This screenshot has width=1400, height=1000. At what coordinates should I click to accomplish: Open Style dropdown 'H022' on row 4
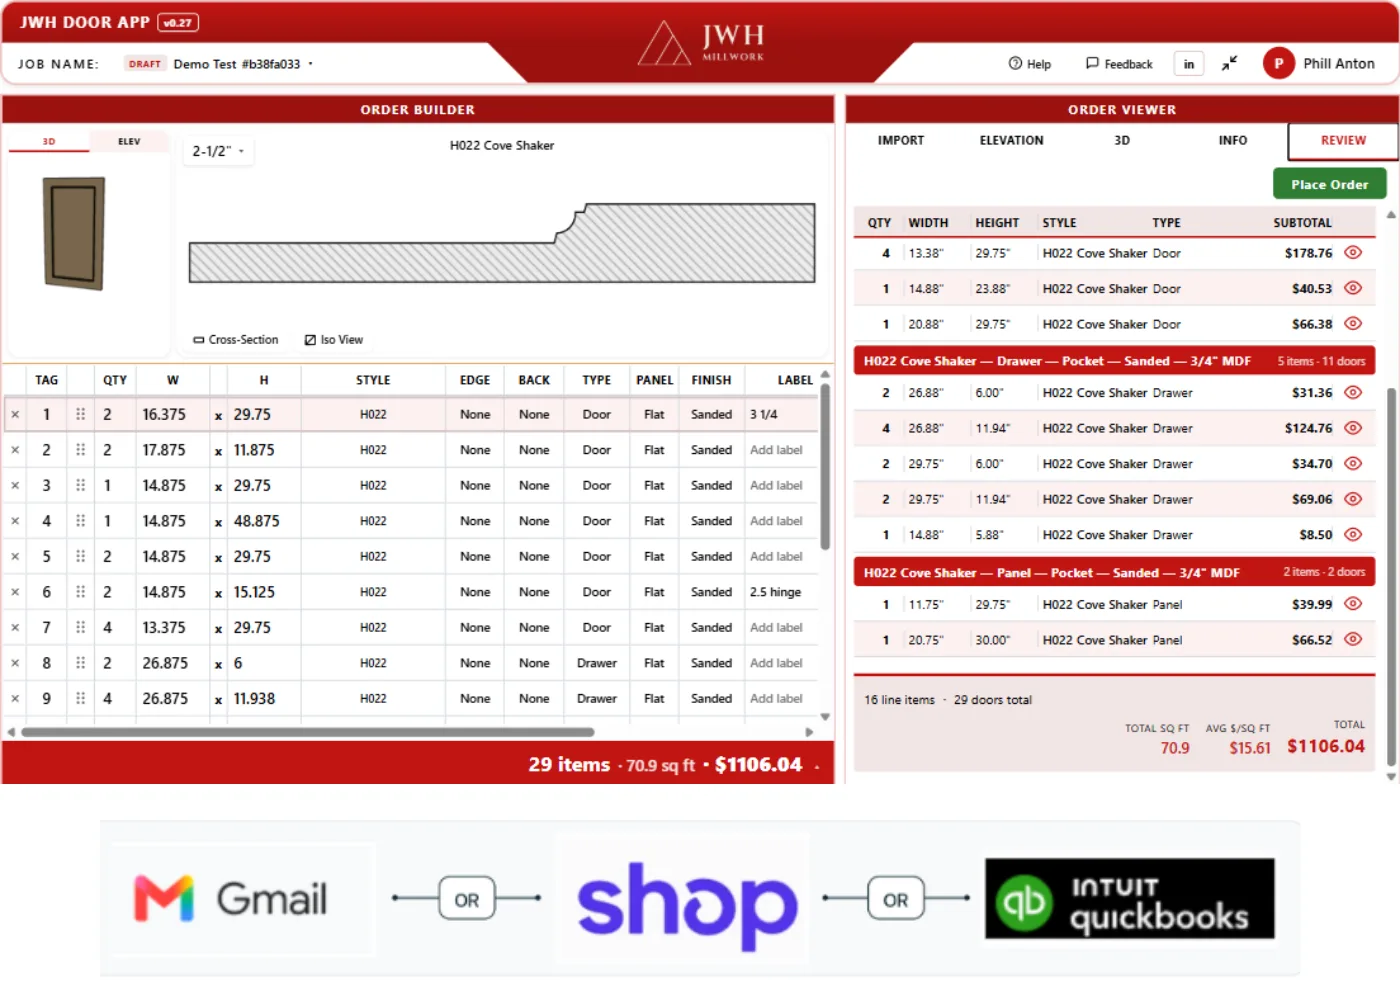373,521
